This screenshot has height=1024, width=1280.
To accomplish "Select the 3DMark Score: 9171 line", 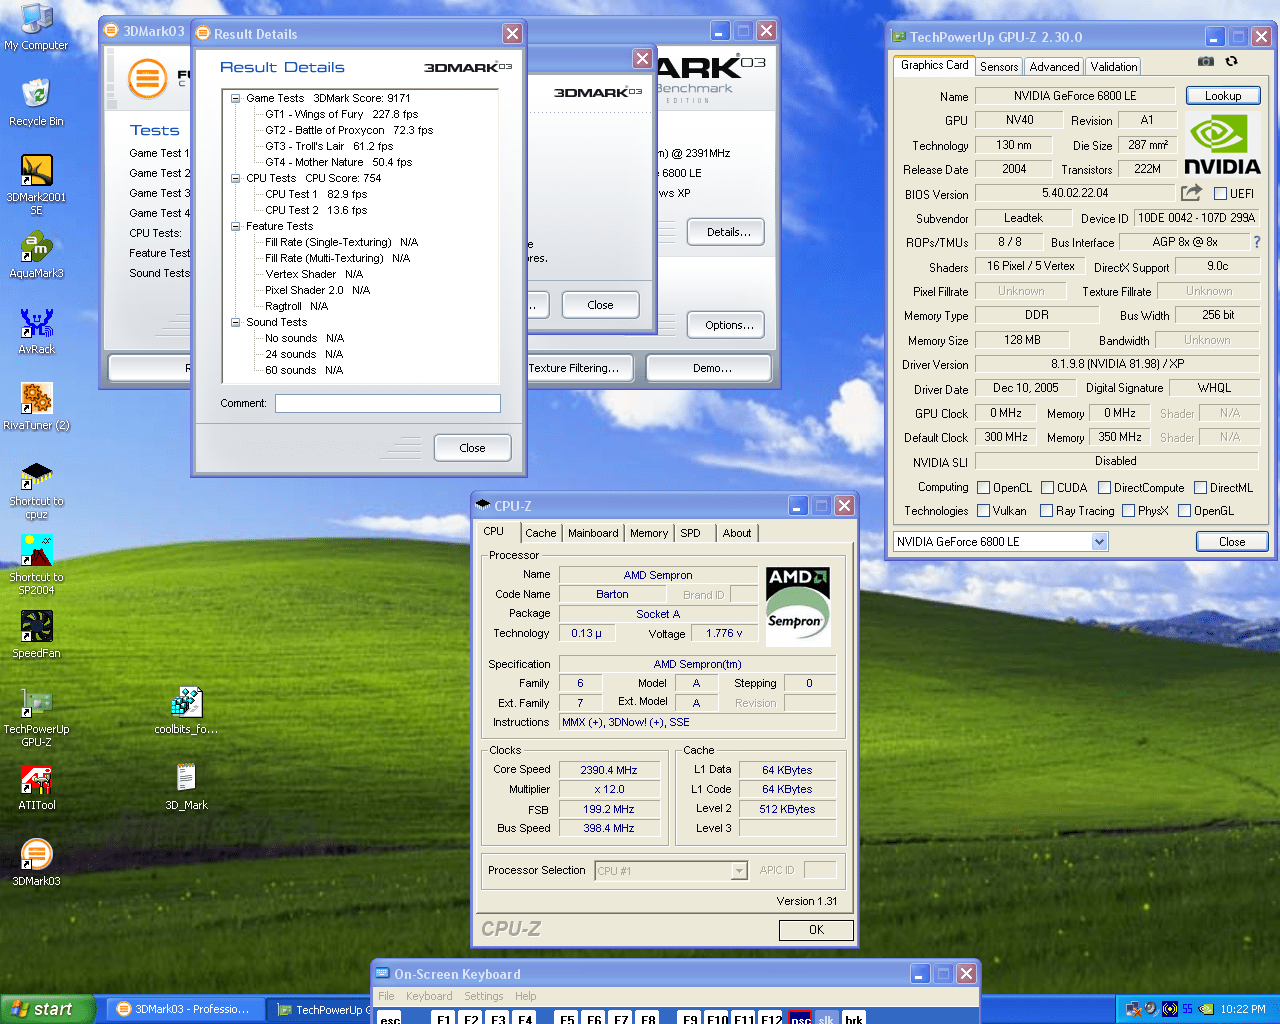I will (x=362, y=98).
